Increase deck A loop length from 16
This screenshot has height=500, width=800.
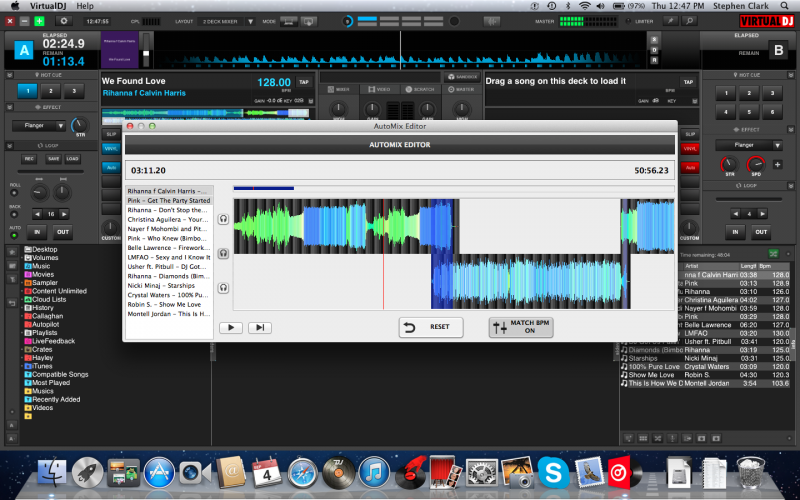pyautogui.click(x=64, y=214)
